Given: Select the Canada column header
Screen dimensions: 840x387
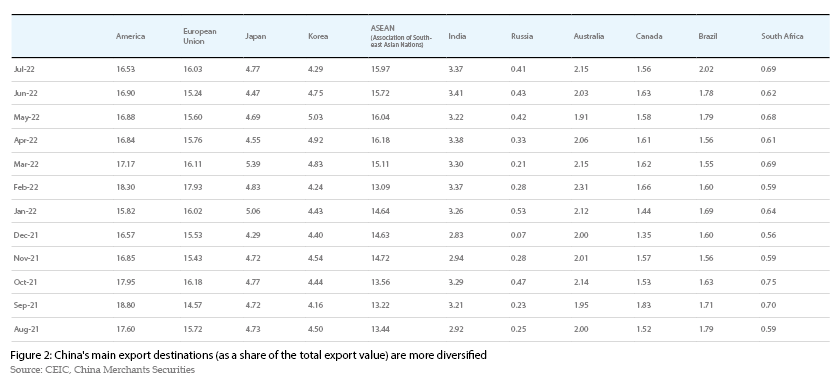Looking at the screenshot, I should (649, 36).
